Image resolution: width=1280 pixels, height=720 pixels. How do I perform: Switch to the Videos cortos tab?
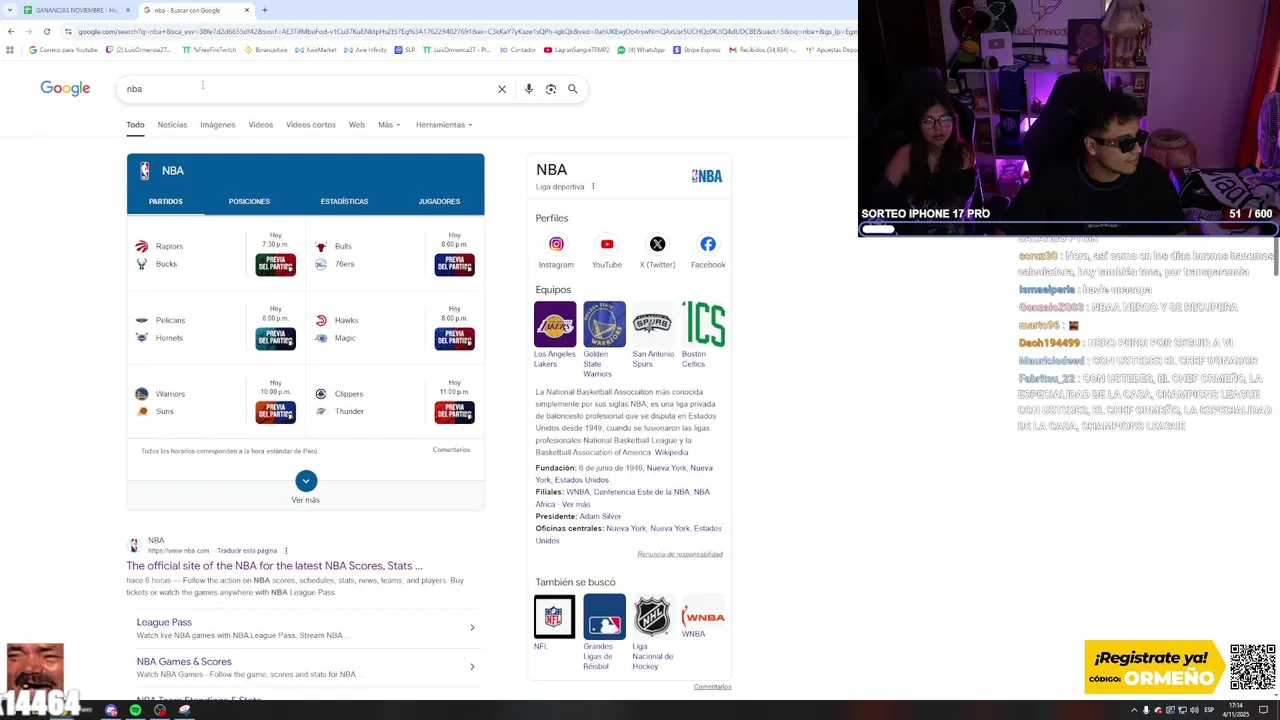[x=311, y=125]
